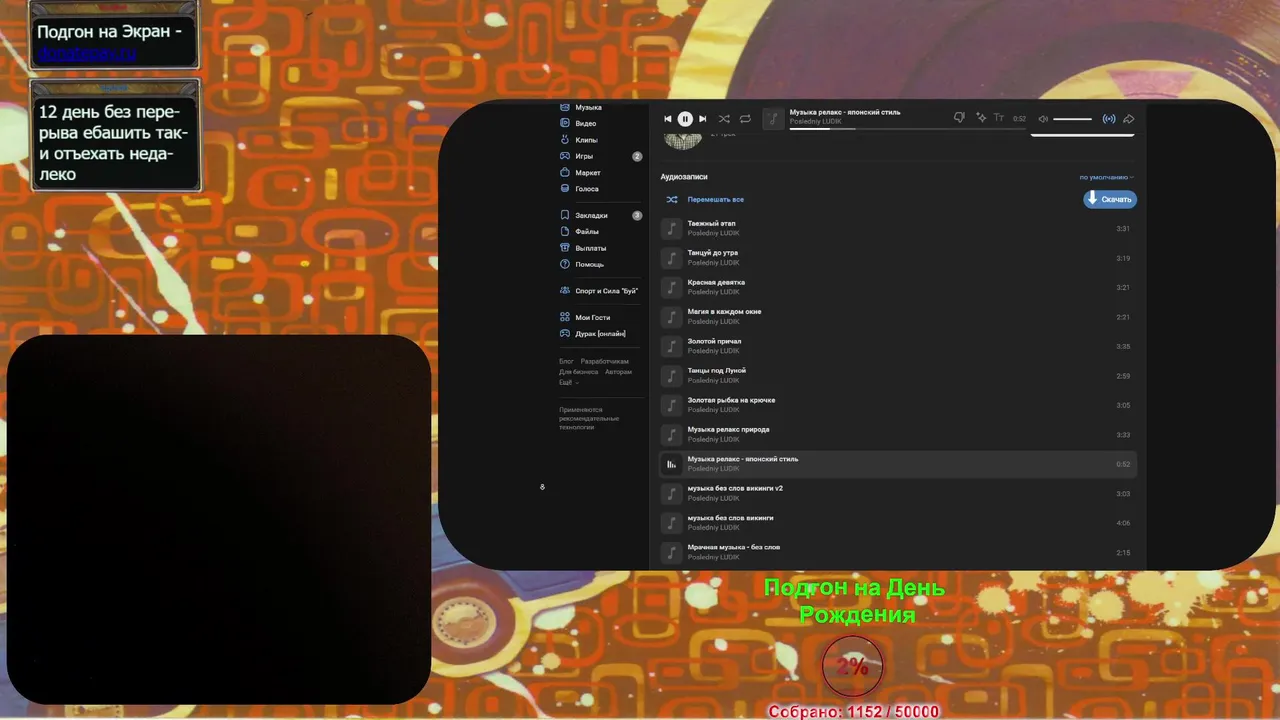Open Помощь help in sidebar
This screenshot has width=1280, height=720.
589,264
